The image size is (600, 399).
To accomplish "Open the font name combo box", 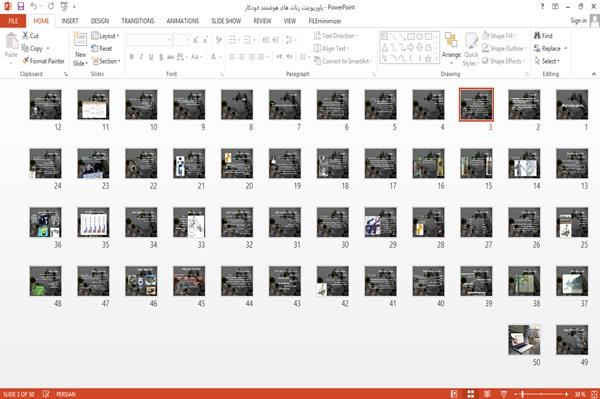I will [149, 40].
